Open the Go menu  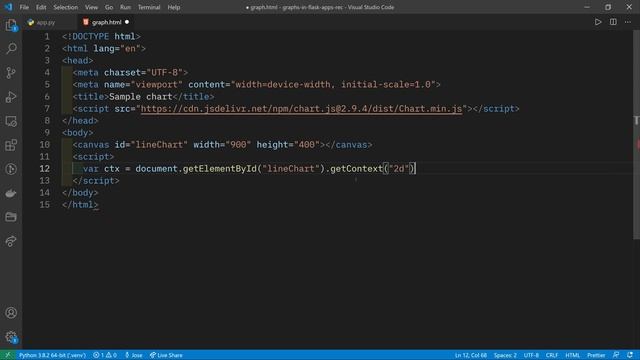[x=109, y=7]
